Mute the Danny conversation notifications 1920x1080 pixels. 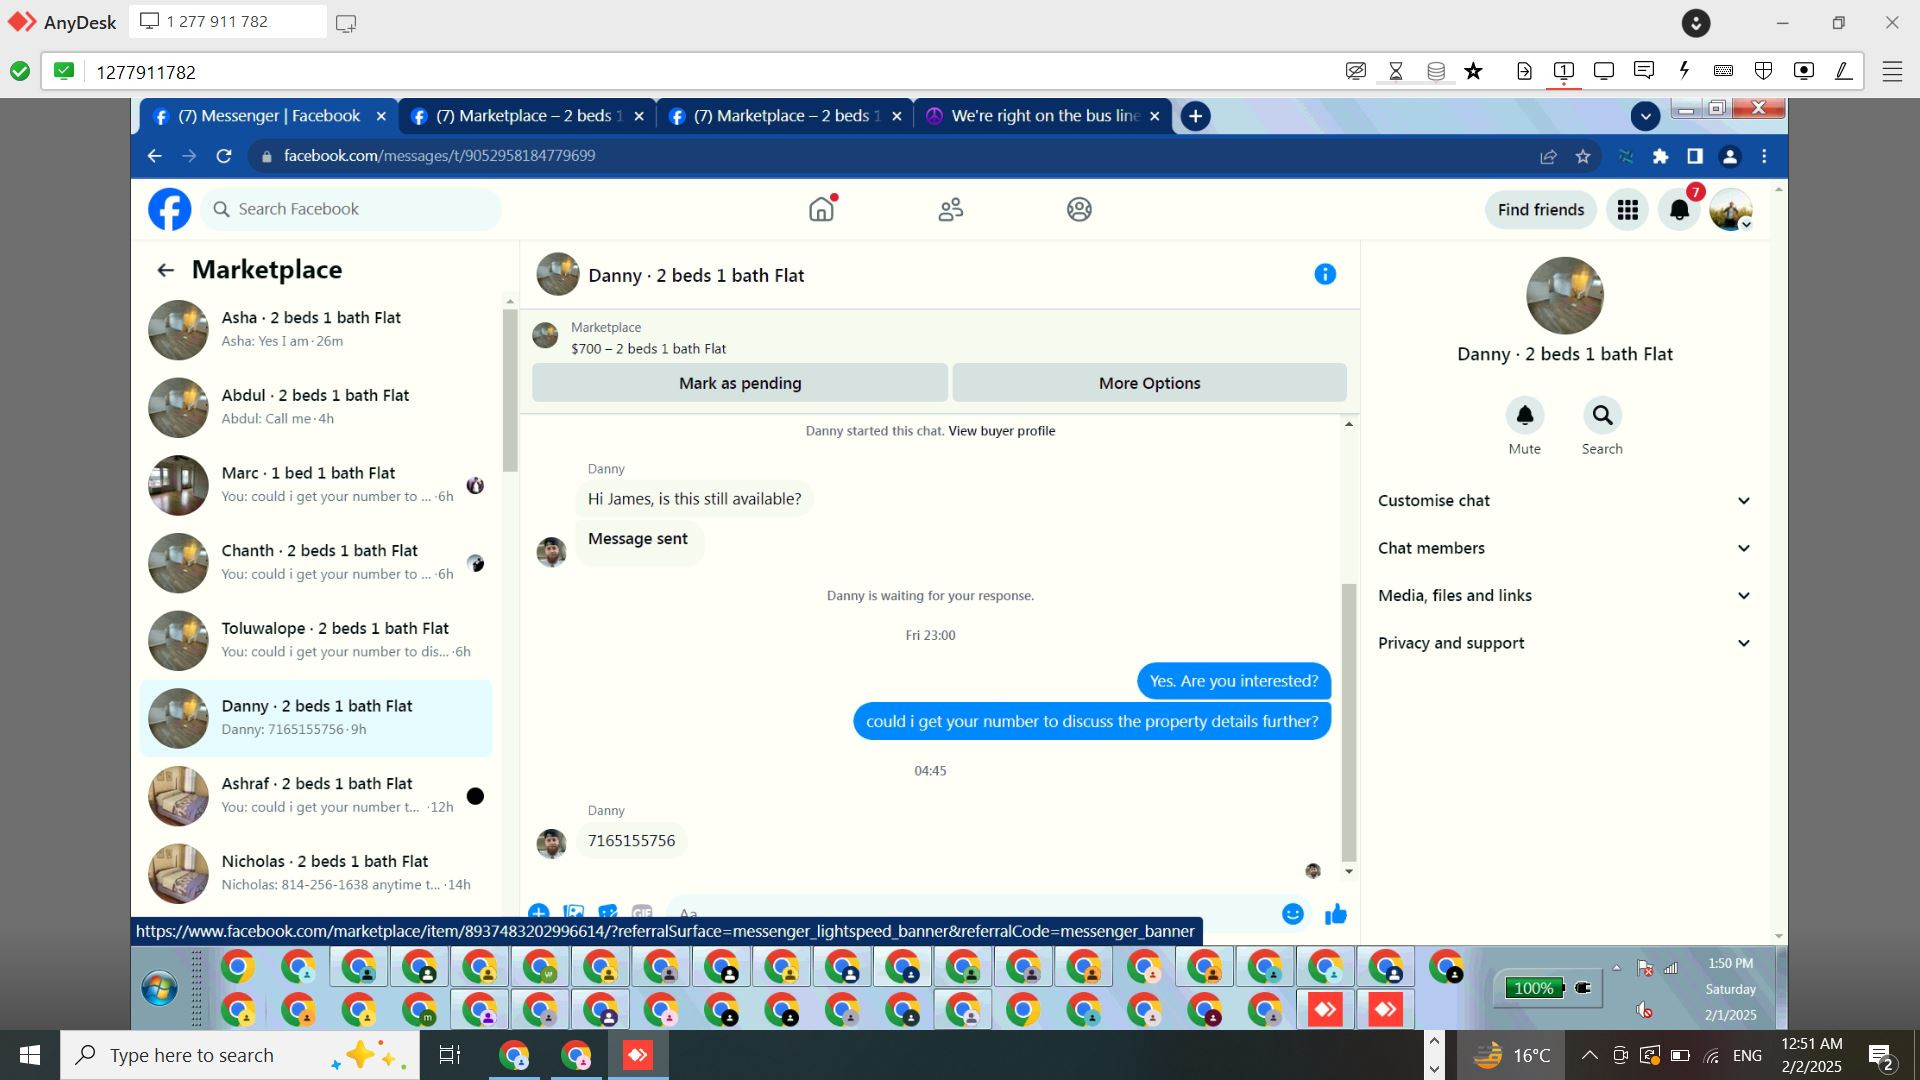click(1524, 415)
